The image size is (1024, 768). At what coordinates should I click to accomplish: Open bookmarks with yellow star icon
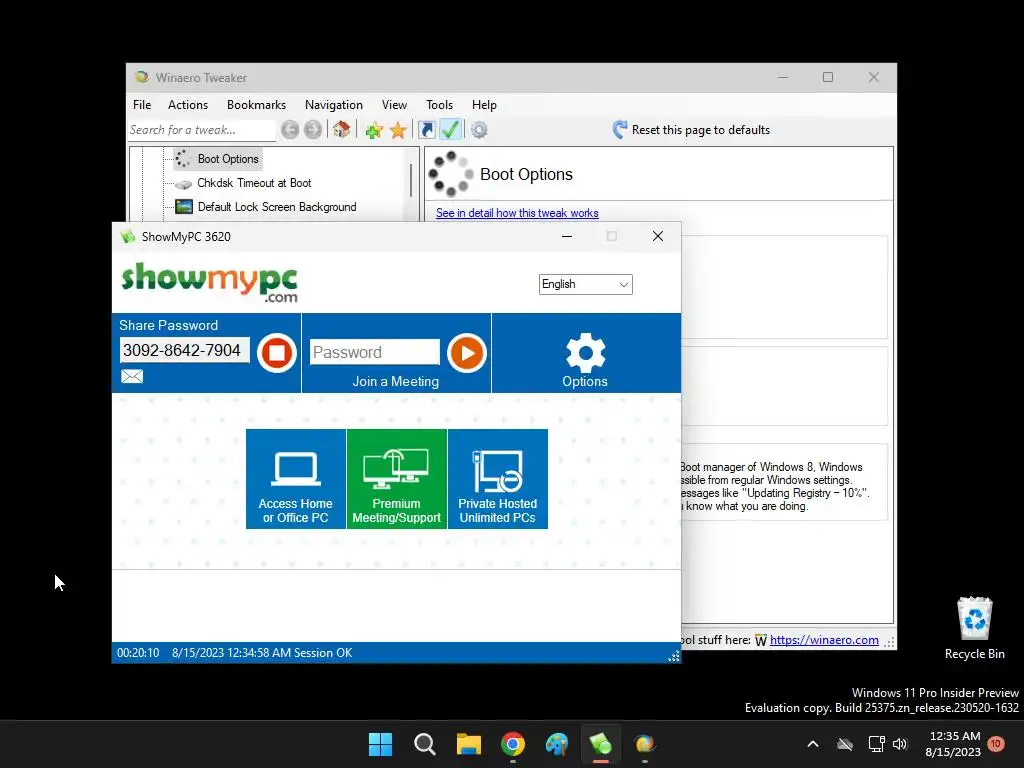point(398,130)
